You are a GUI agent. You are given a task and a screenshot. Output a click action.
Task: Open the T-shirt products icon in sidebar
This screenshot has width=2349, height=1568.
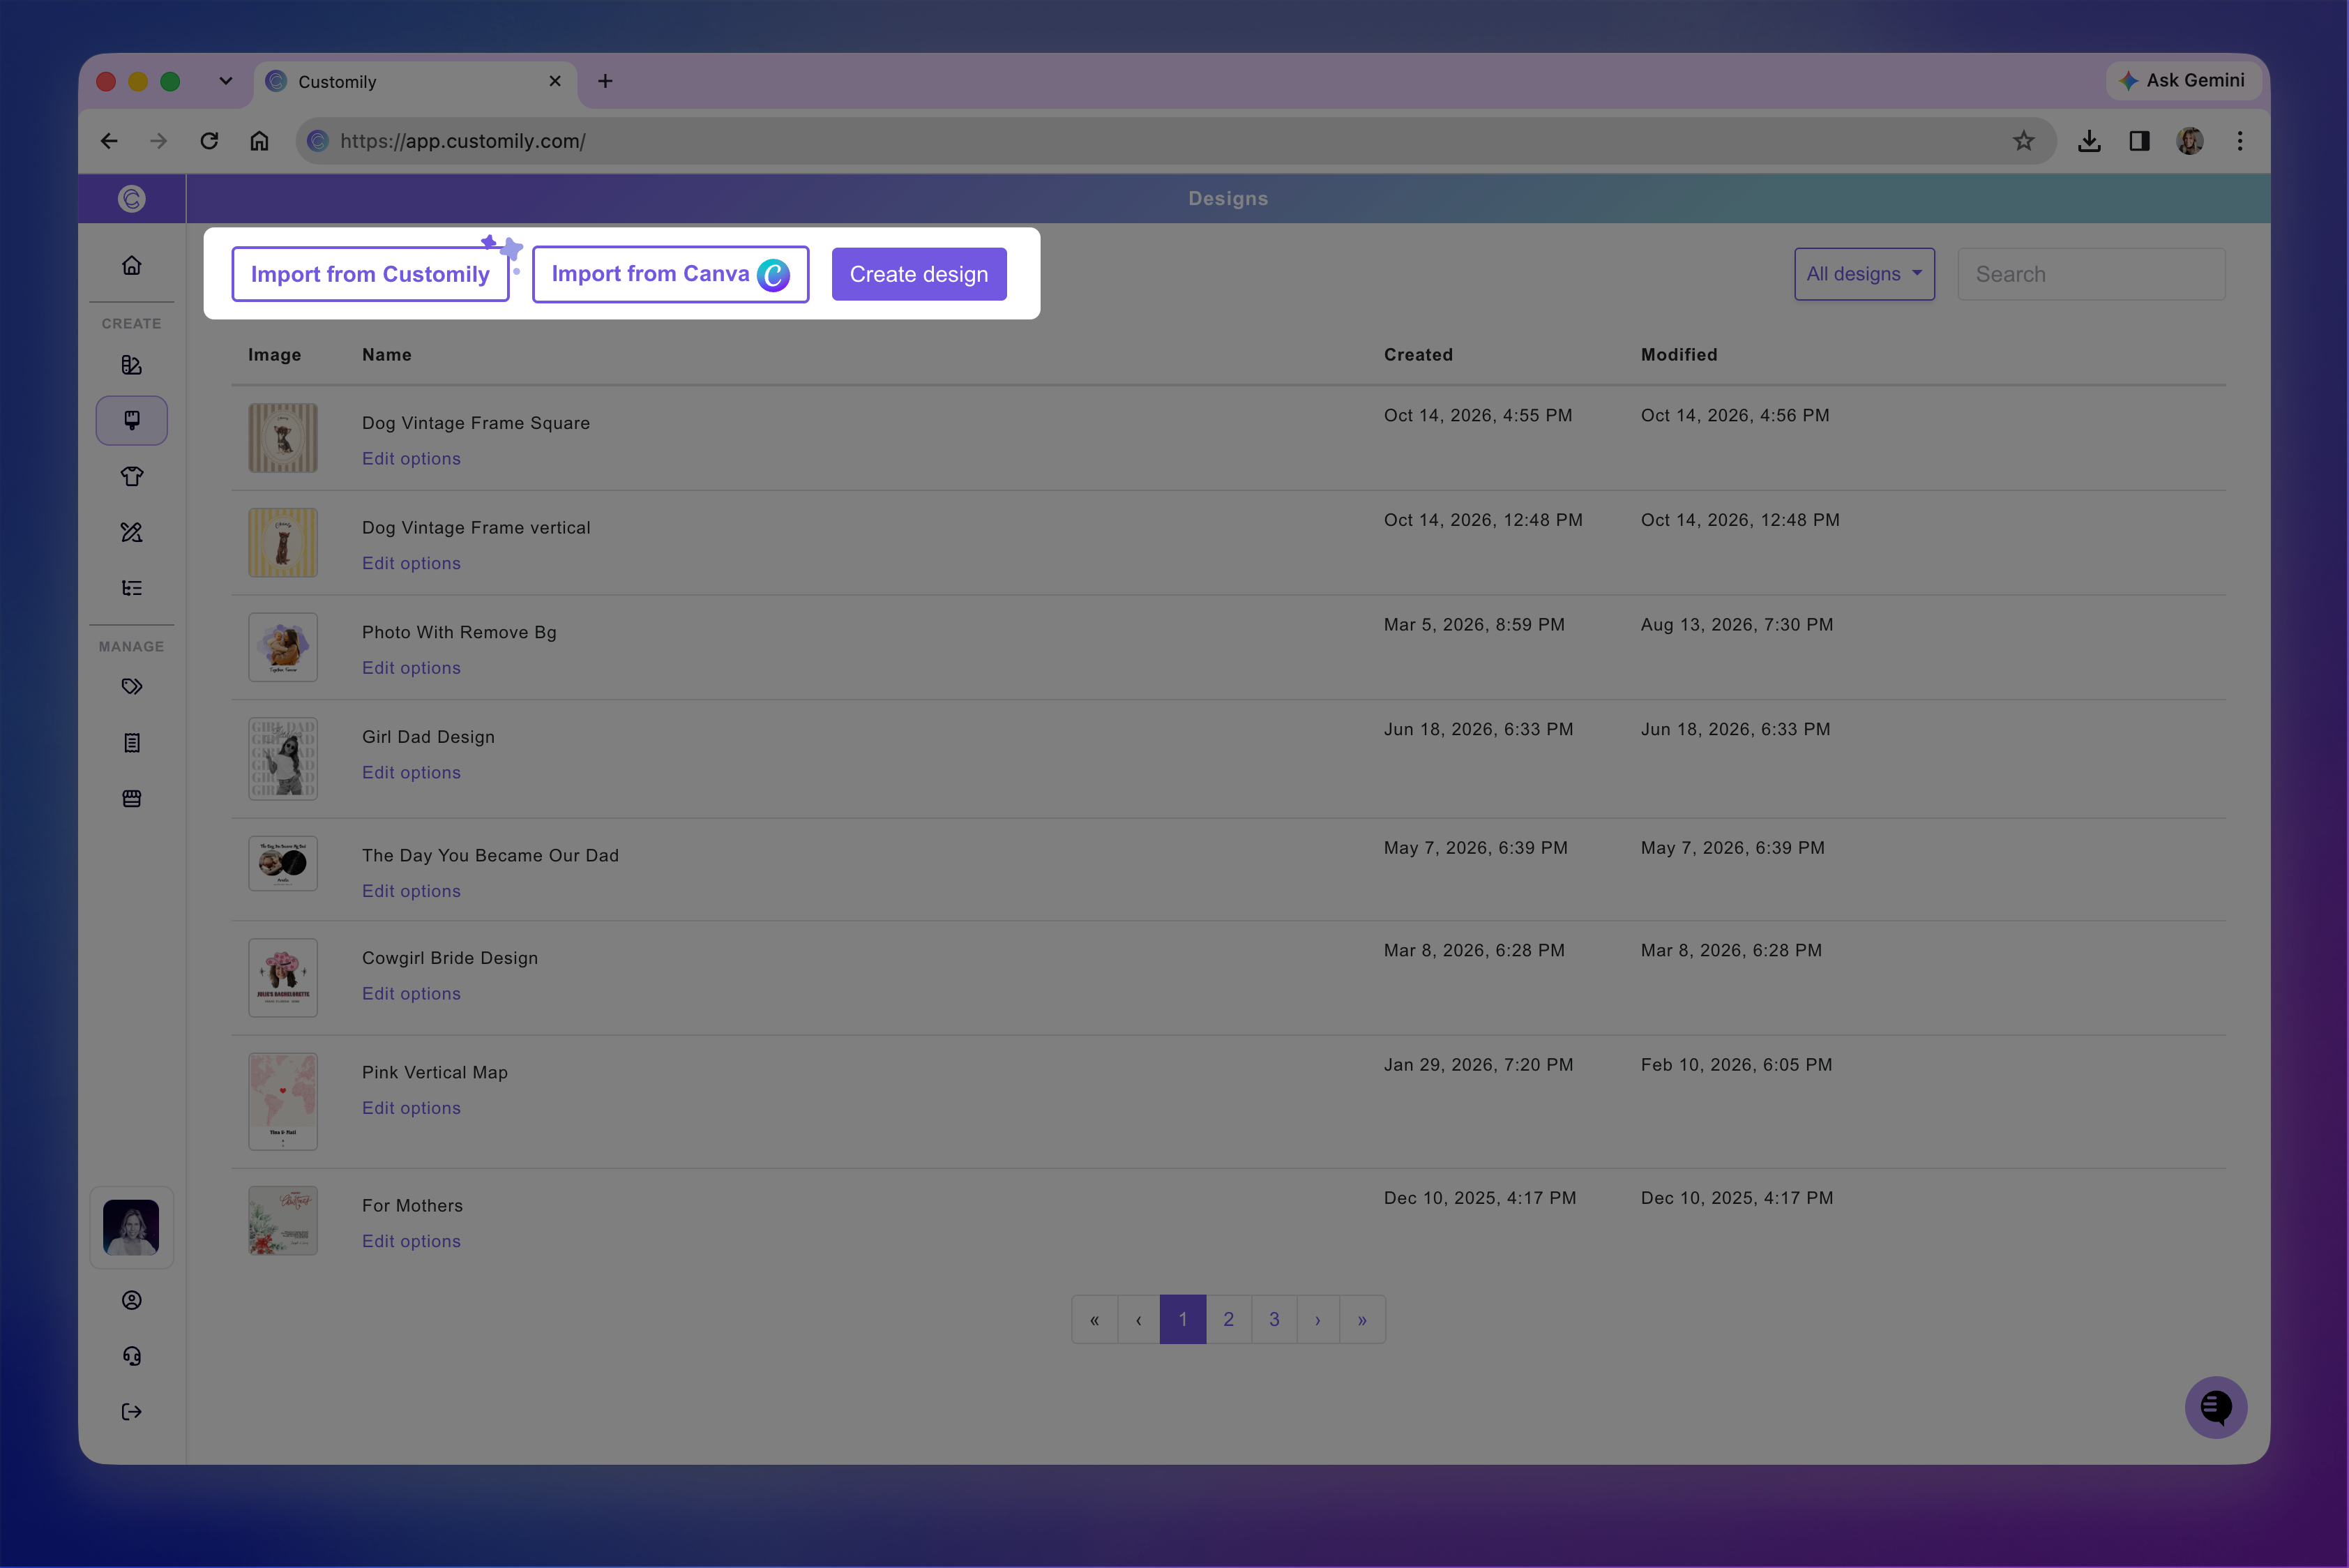coord(131,476)
